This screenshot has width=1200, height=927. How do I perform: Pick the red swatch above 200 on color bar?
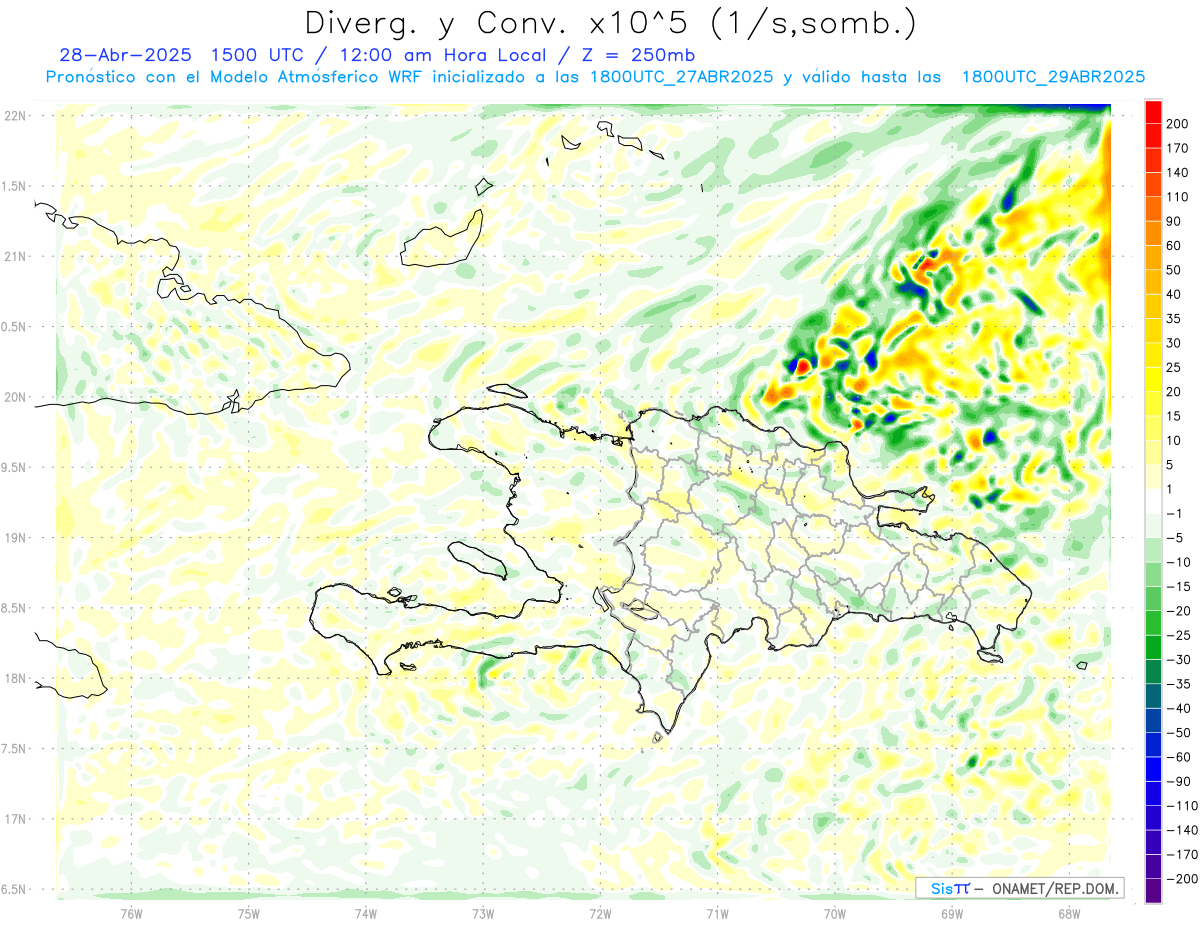[1153, 112]
